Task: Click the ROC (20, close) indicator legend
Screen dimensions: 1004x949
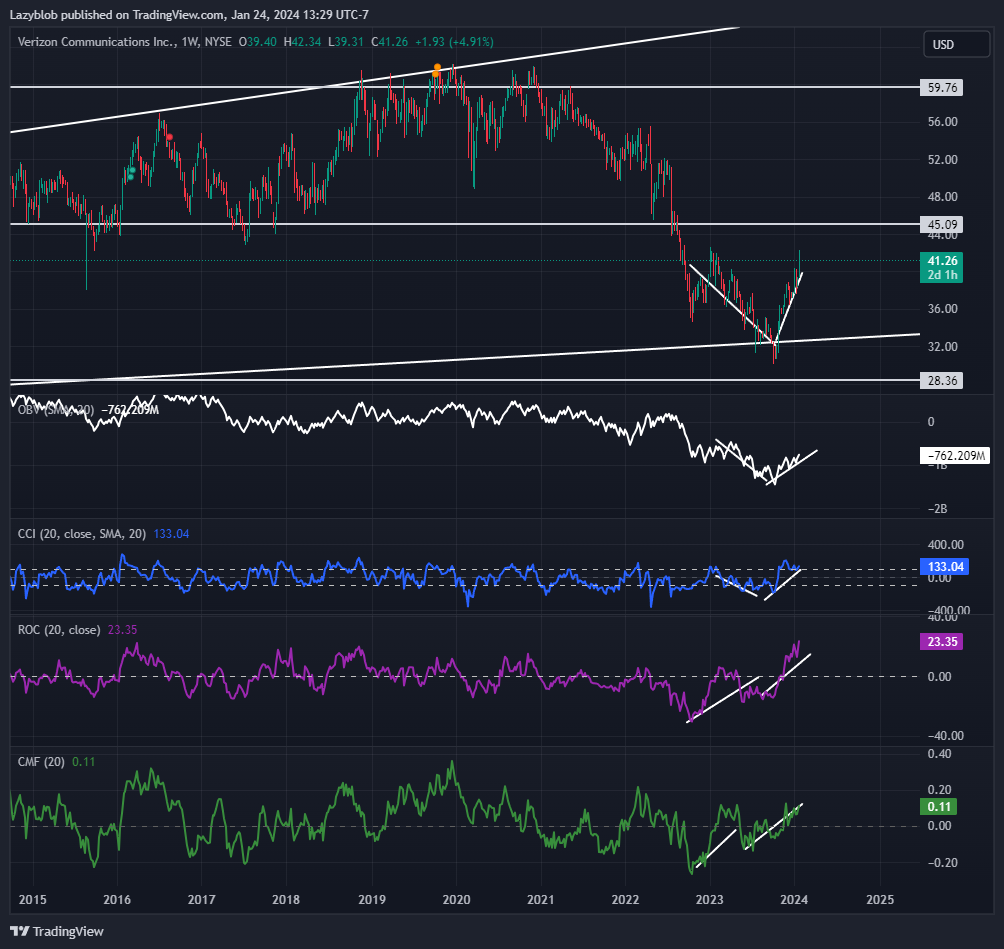Action: tap(59, 630)
